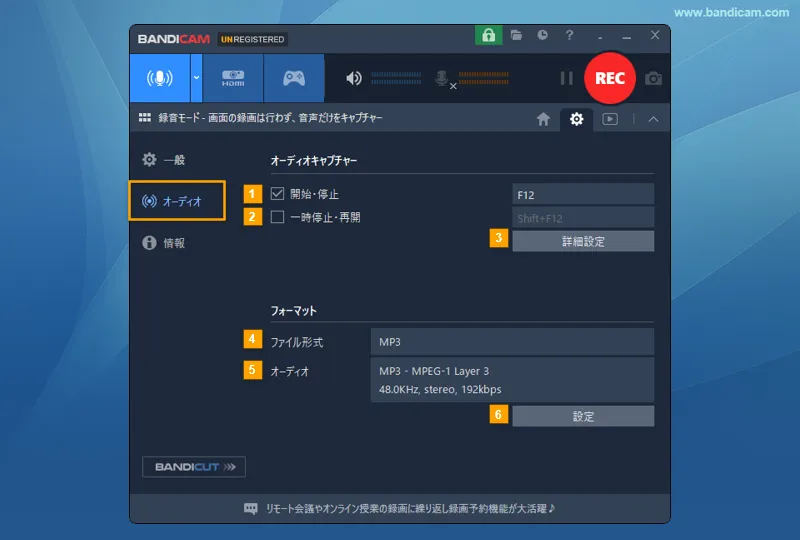Open 詳細設定 button
Viewport: 800px width, 540px height.
pyautogui.click(x=583, y=241)
